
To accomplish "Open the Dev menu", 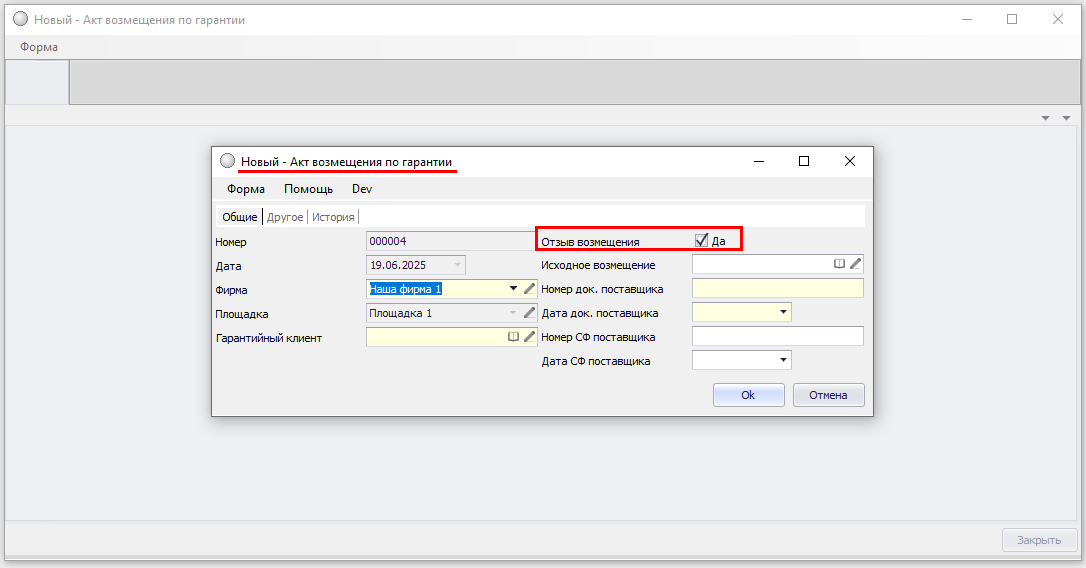I will tap(362, 189).
